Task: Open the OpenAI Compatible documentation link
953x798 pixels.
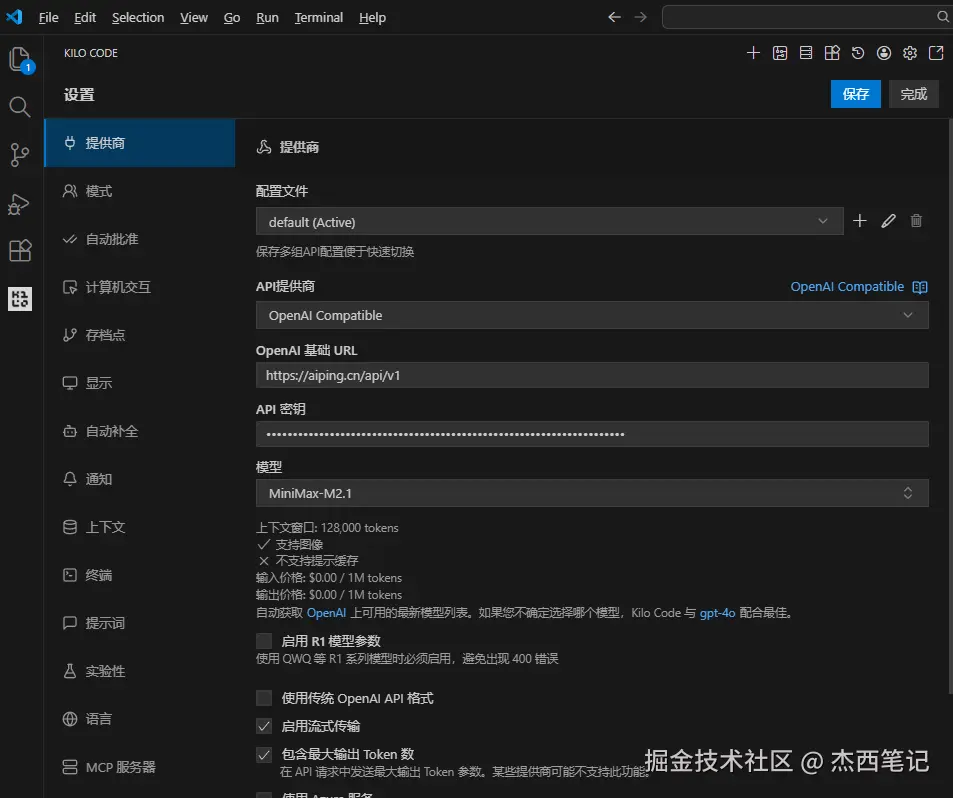Action: click(x=847, y=287)
